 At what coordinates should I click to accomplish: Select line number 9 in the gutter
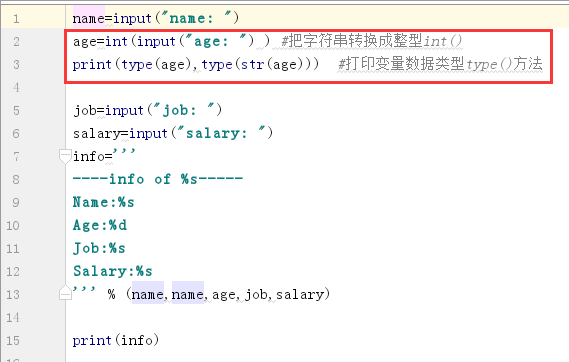(16, 202)
